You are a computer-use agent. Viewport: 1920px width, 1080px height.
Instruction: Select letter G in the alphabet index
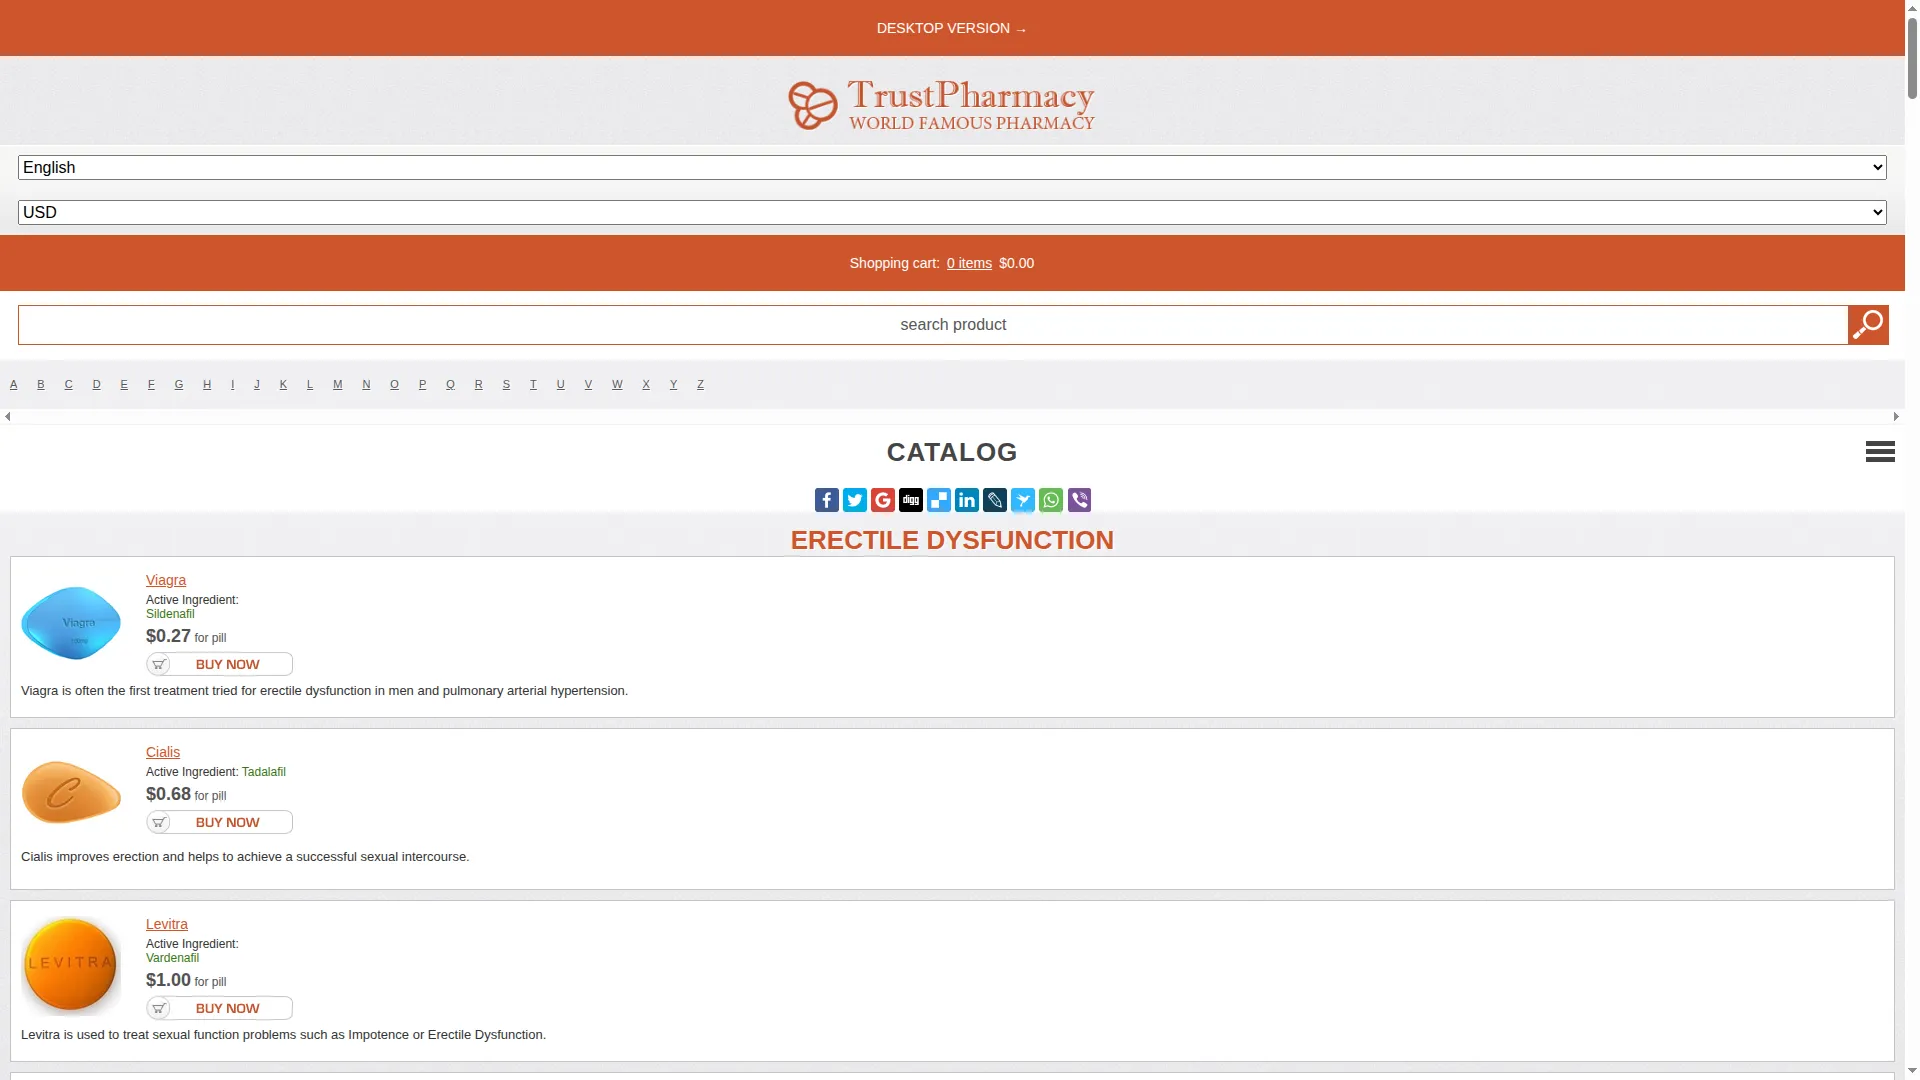(x=179, y=384)
